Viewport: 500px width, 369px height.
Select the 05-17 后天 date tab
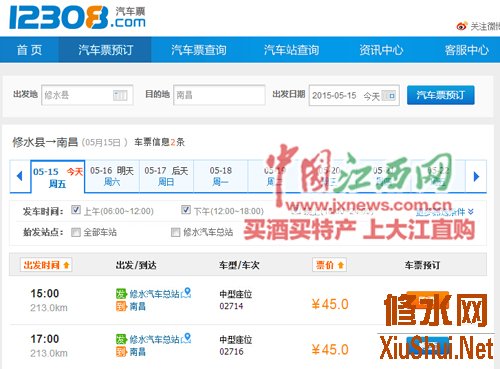tap(166, 176)
